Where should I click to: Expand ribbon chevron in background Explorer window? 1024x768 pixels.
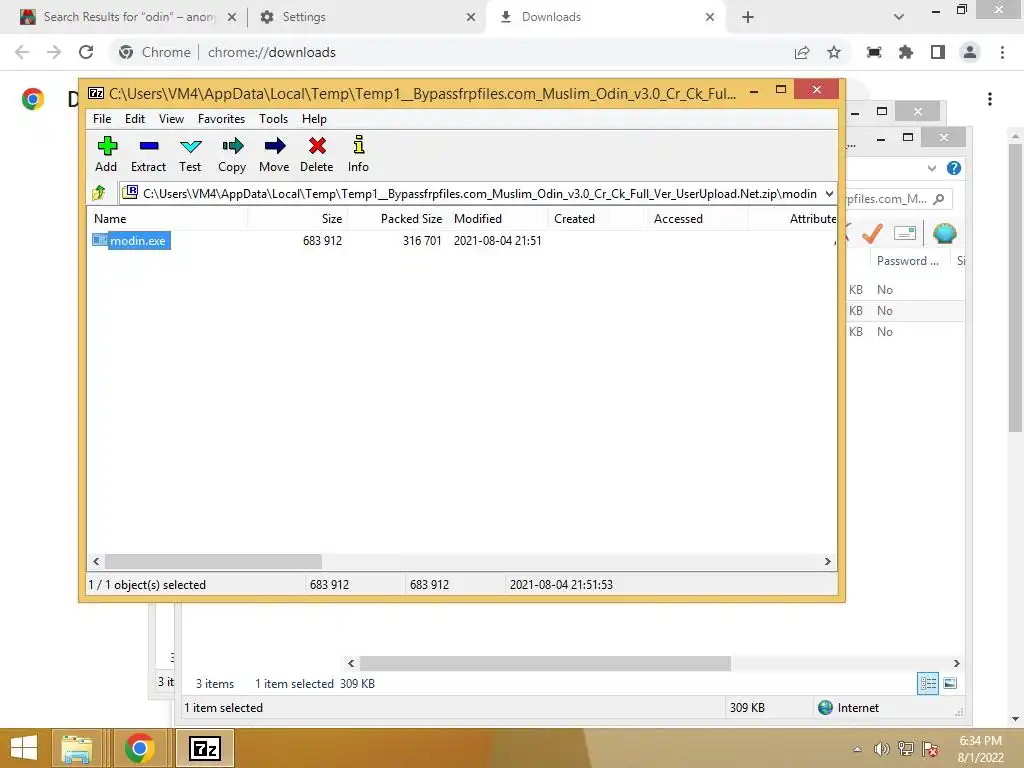[x=931, y=168]
